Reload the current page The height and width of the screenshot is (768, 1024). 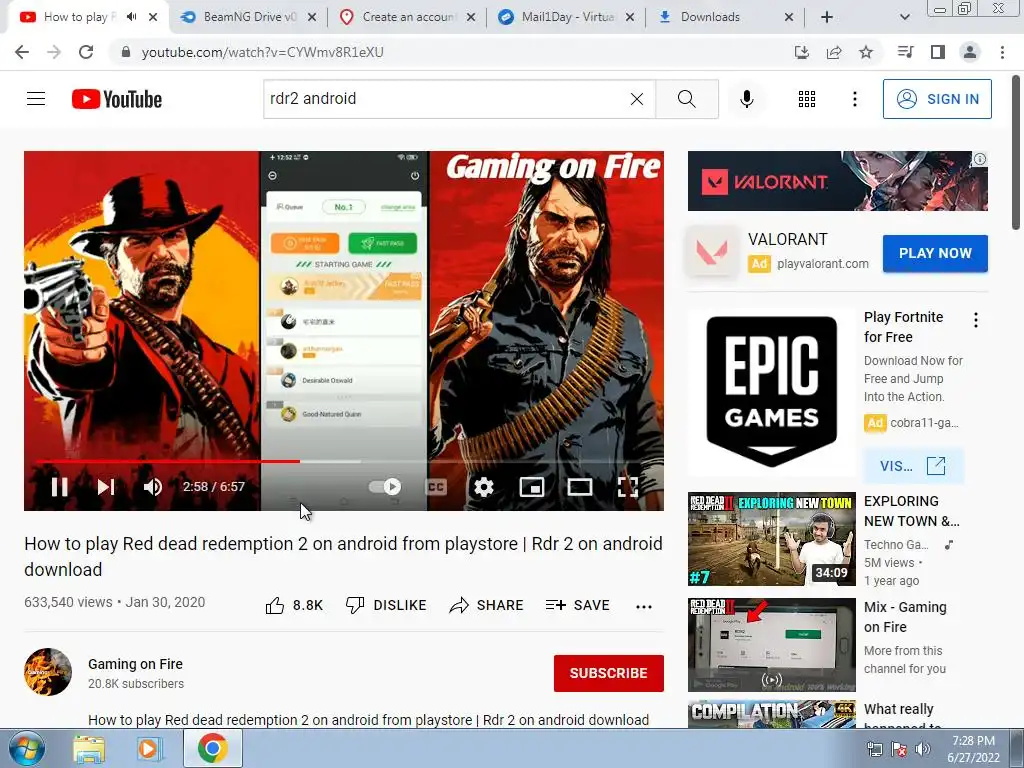tap(86, 52)
